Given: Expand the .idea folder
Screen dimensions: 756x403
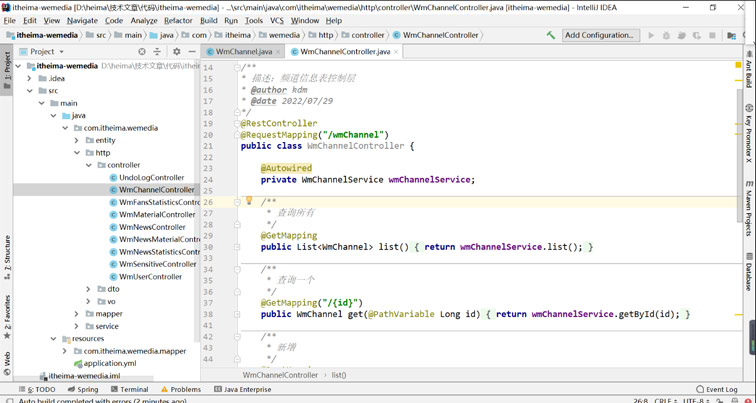Looking at the screenshot, I should pos(29,79).
